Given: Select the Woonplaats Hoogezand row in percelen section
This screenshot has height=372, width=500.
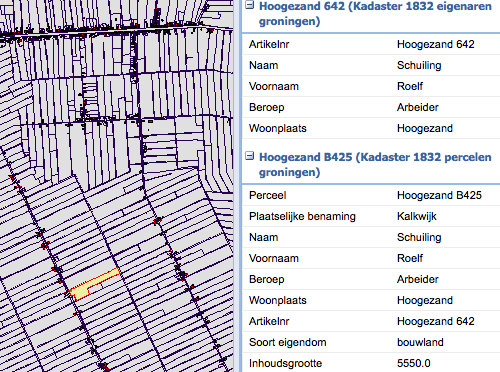Looking at the screenshot, I should (x=371, y=300).
